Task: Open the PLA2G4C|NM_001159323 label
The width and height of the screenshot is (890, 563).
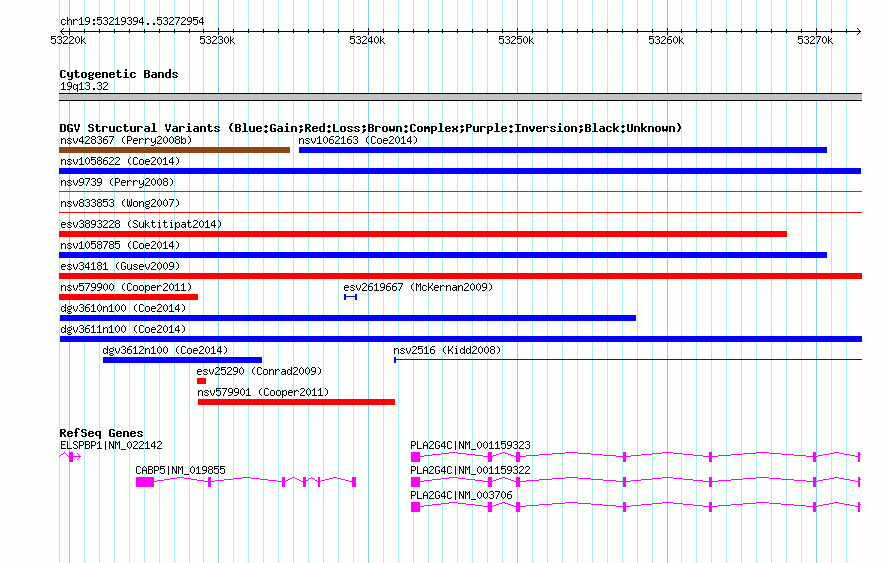Action: click(471, 446)
